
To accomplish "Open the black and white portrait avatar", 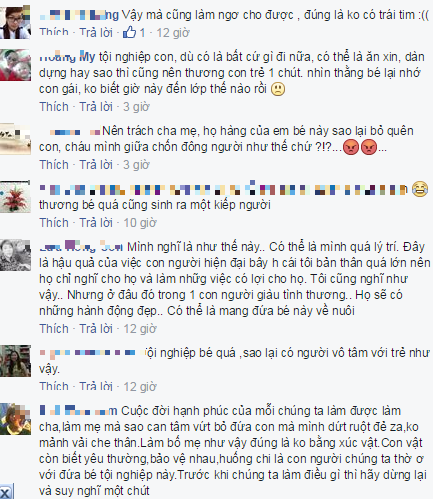I will click(x=15, y=254).
